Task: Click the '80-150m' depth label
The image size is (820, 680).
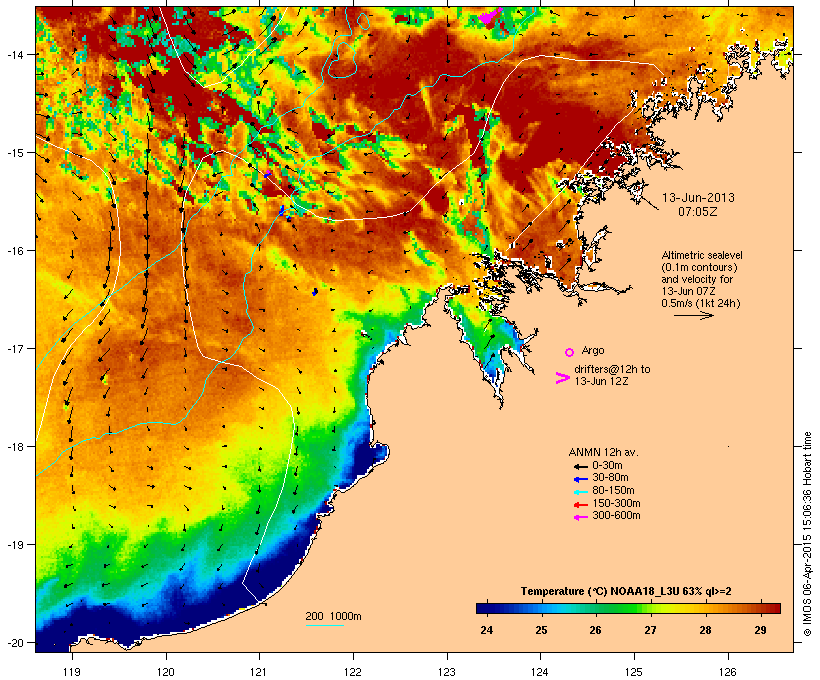Action: point(613,491)
